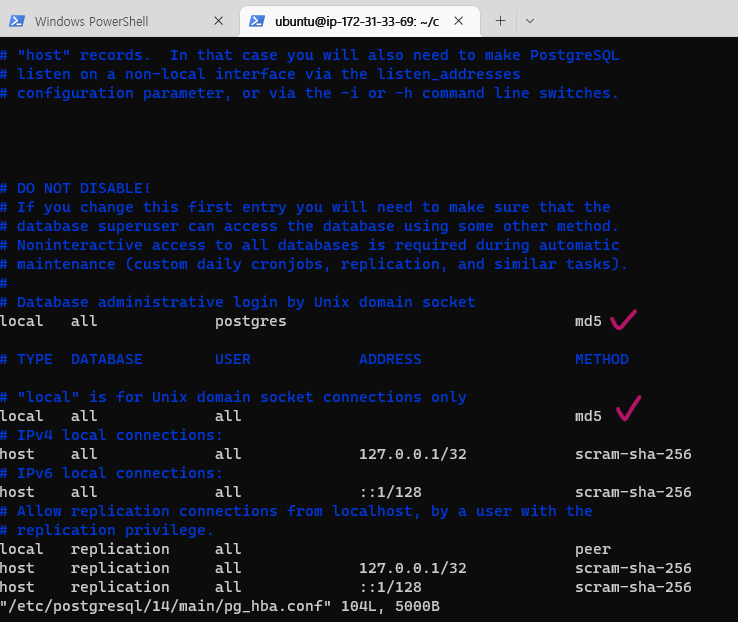This screenshot has height=622, width=738.
Task: Click the postgres user in the admin login line
Action: pyautogui.click(x=250, y=321)
